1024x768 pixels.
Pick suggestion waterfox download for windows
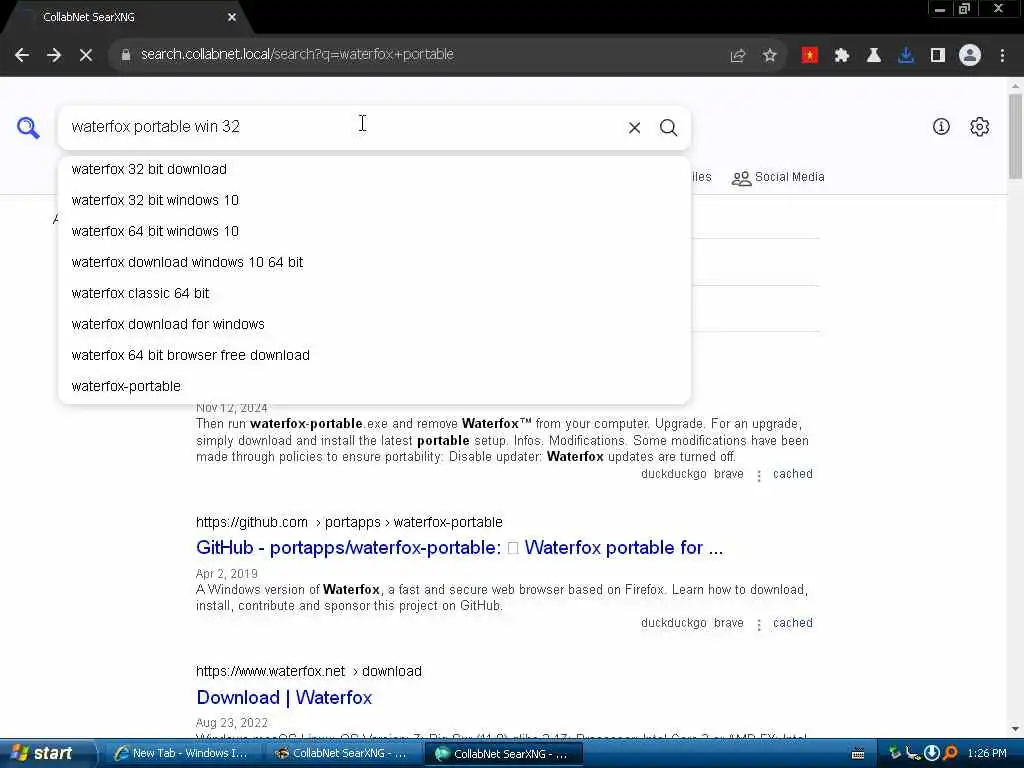374,325
